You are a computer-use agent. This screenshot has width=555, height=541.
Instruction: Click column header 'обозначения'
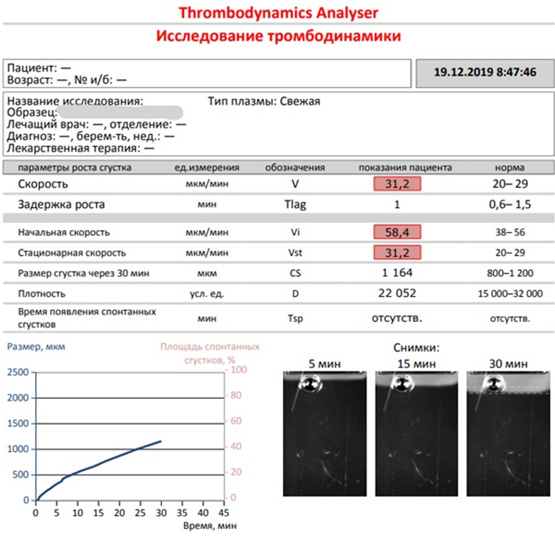pyautogui.click(x=295, y=167)
